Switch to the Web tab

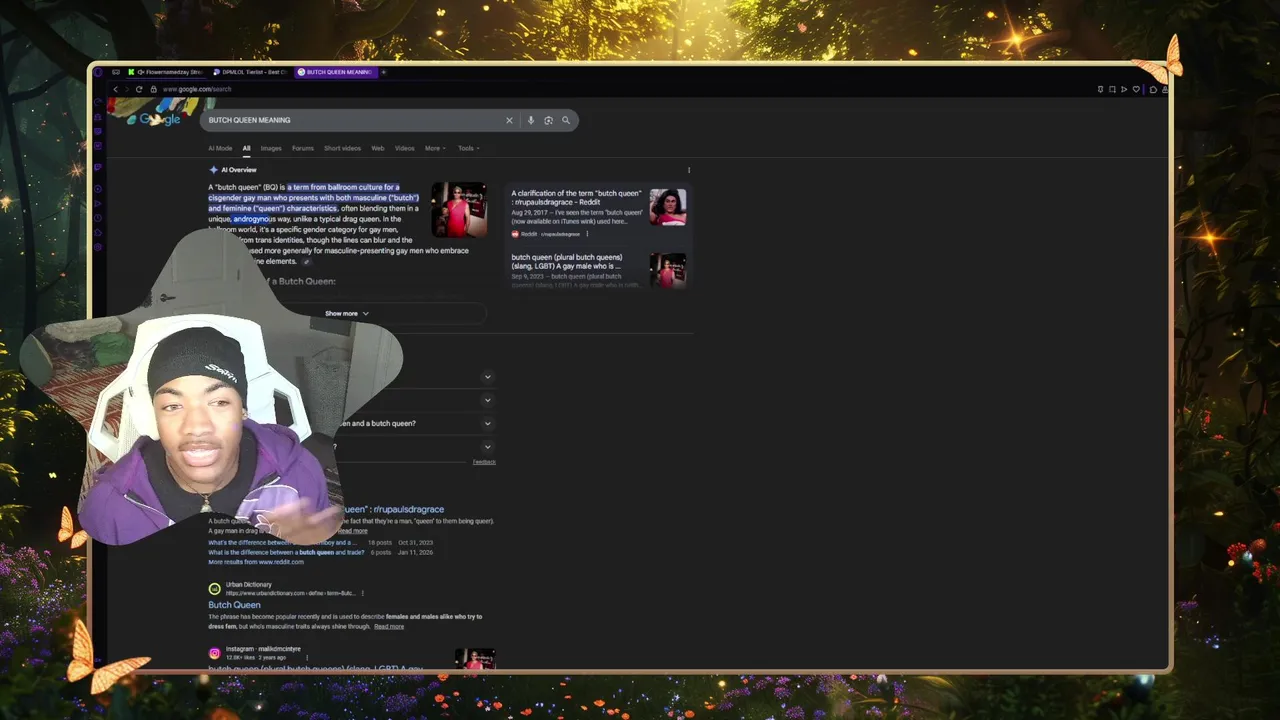[378, 148]
